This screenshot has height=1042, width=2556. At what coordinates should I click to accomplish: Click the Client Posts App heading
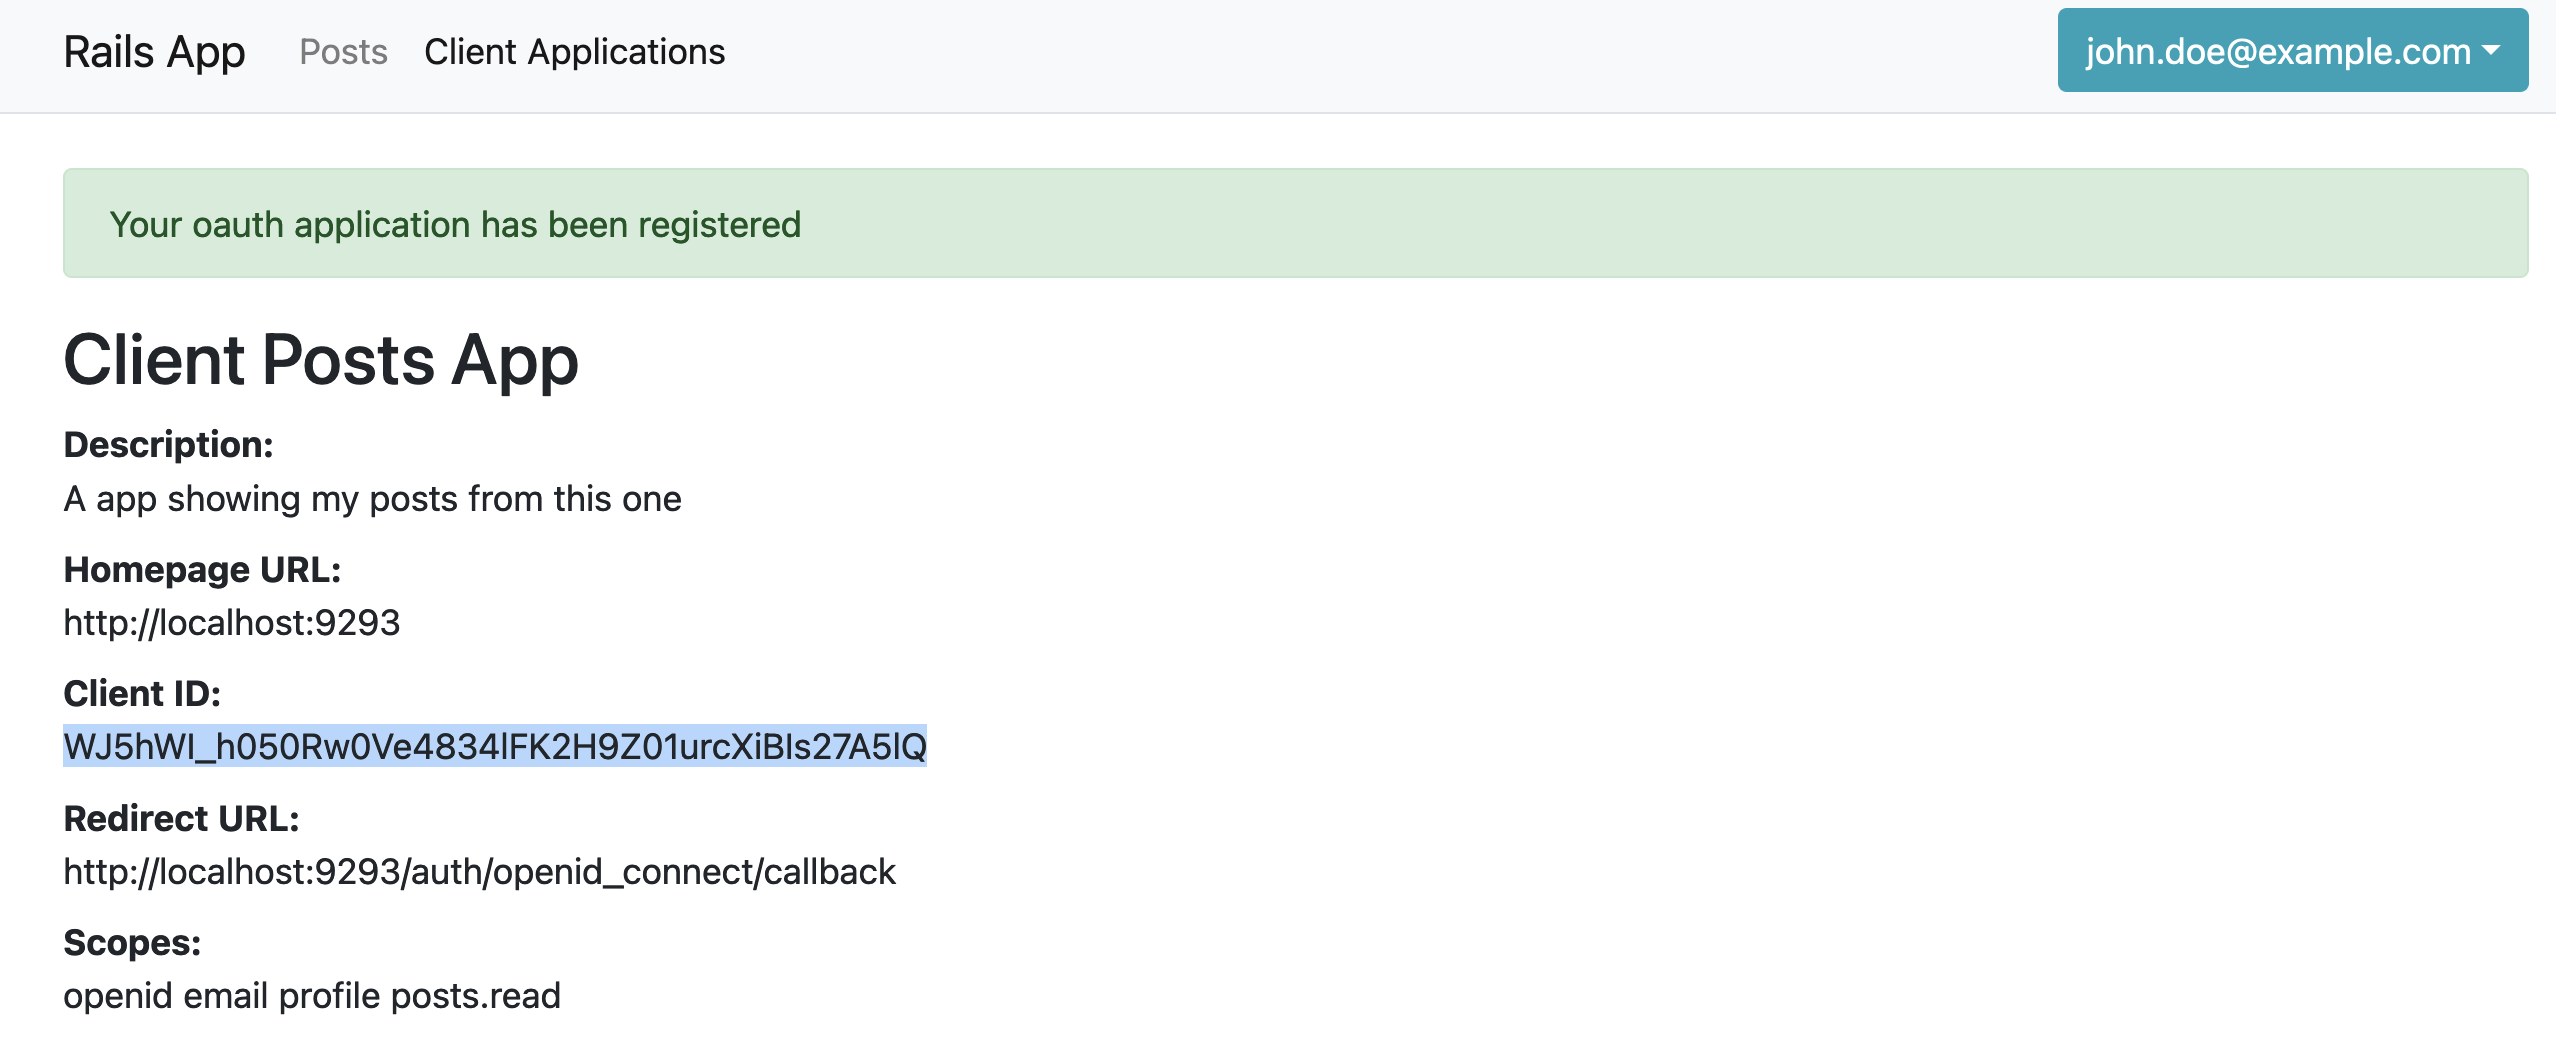(321, 360)
